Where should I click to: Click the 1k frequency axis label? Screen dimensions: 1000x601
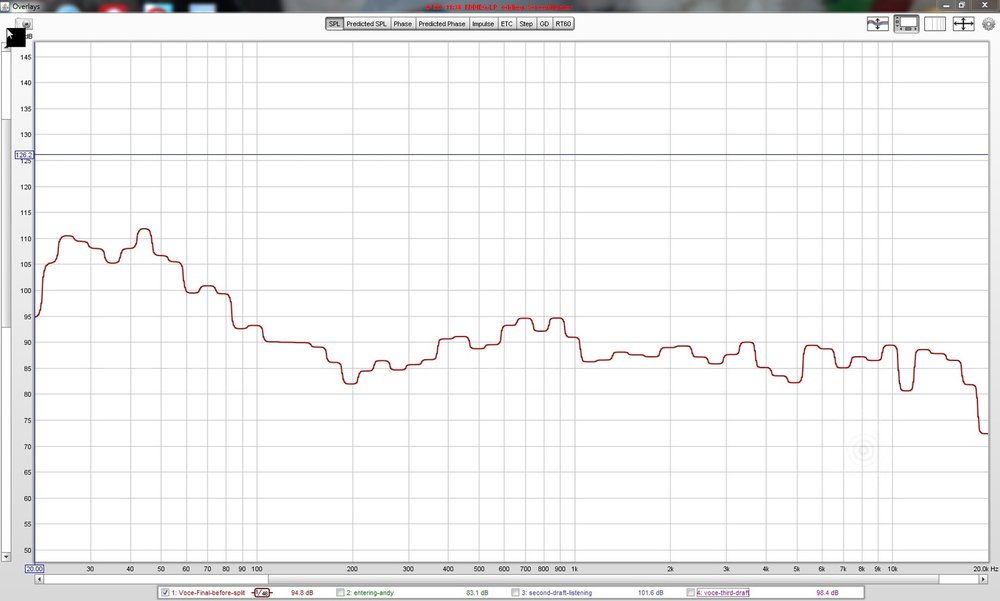coord(574,568)
